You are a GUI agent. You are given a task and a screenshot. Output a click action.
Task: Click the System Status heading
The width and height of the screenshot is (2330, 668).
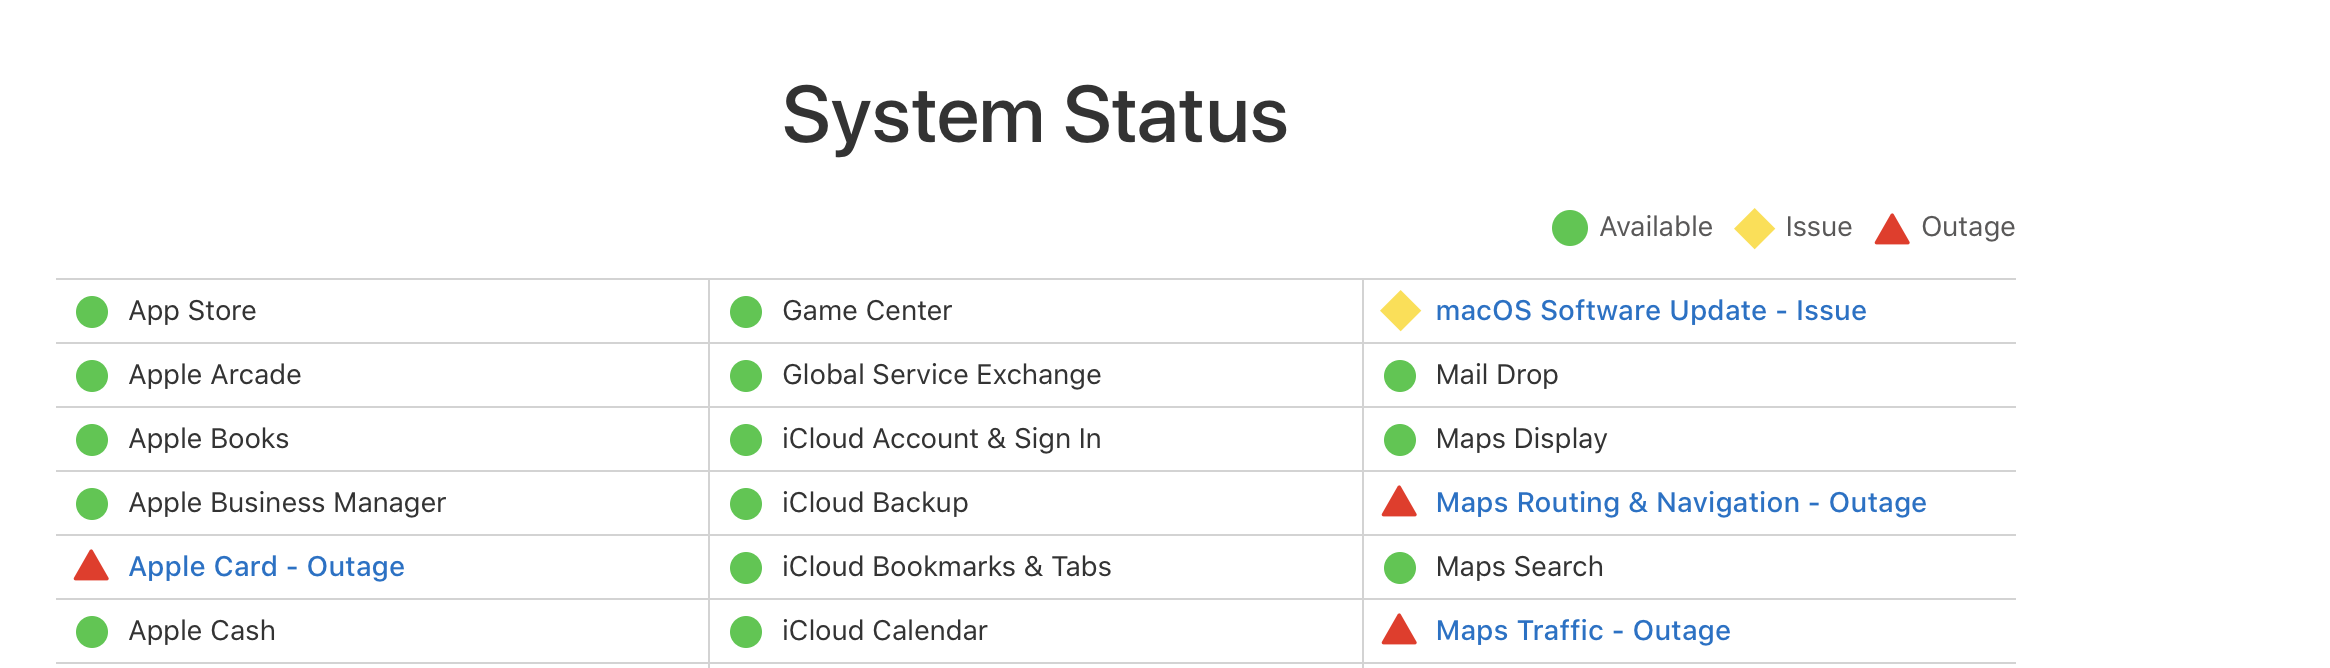tap(1034, 116)
